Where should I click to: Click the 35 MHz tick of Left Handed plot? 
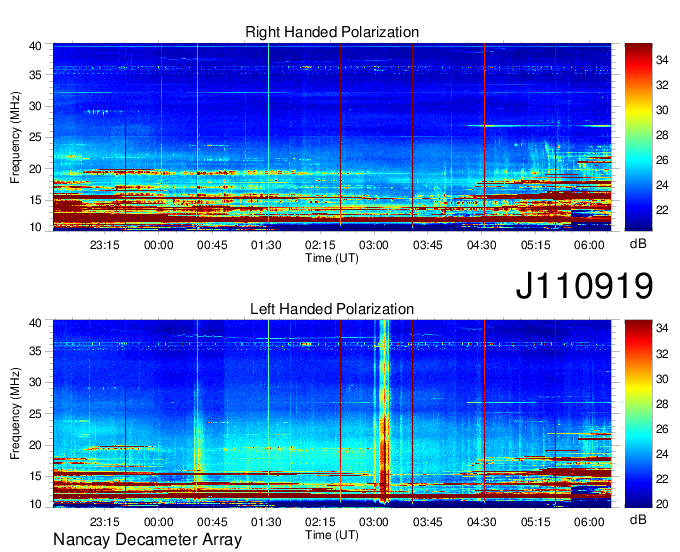35,351
